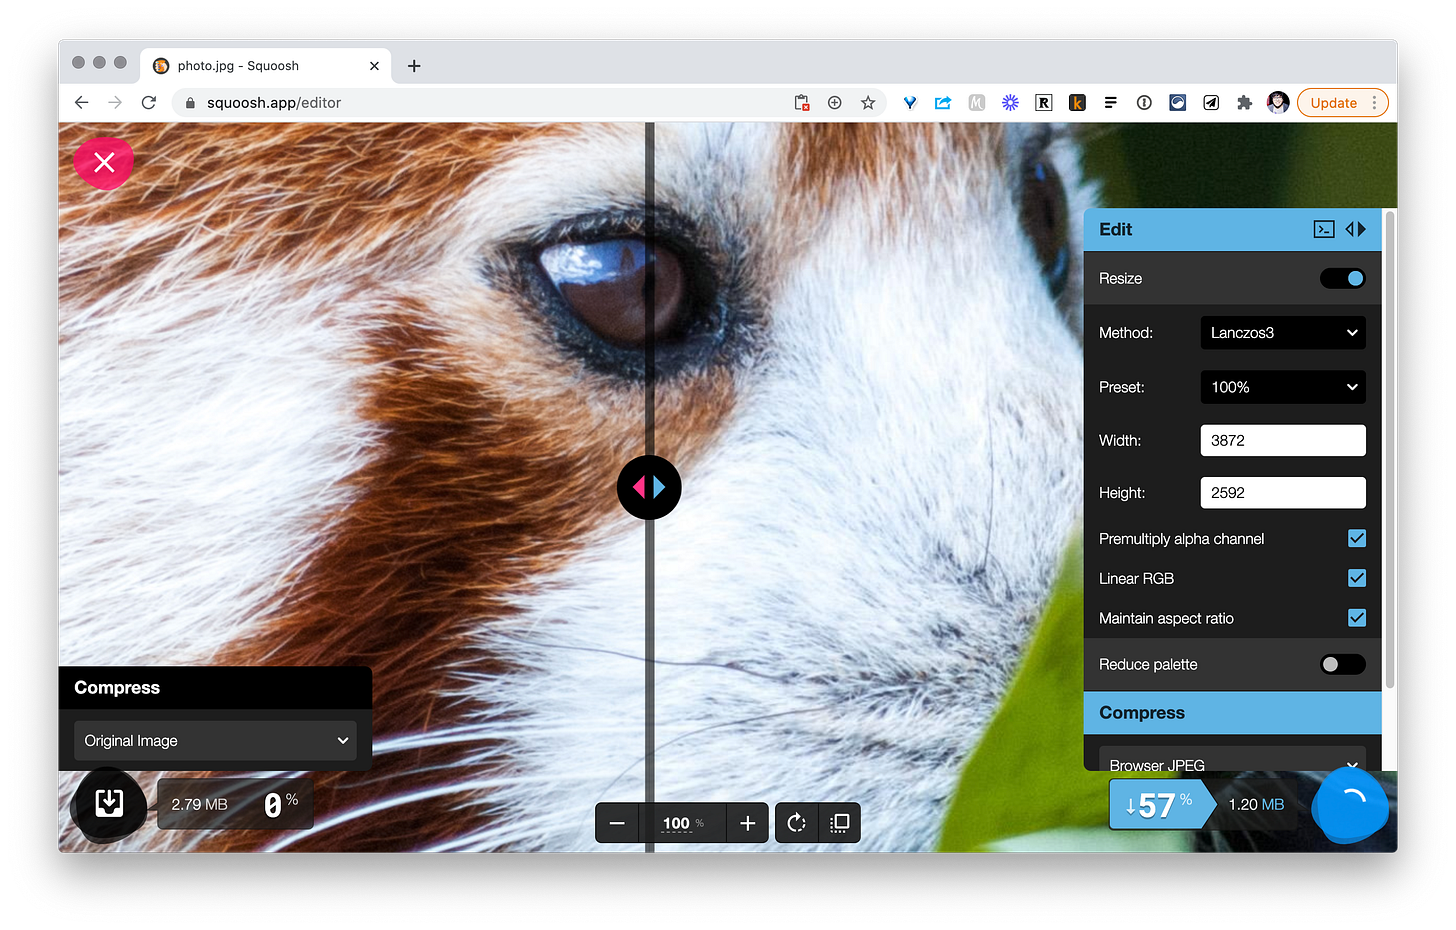Click the Width field with 3872

pyautogui.click(x=1283, y=440)
